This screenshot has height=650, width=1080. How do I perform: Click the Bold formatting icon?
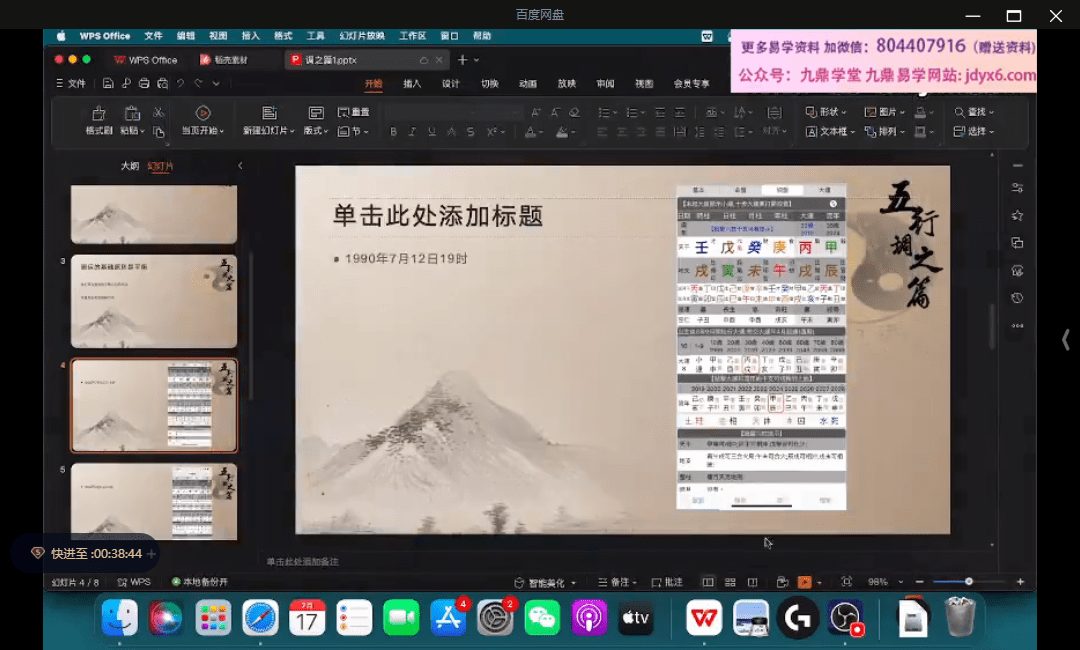(x=393, y=132)
